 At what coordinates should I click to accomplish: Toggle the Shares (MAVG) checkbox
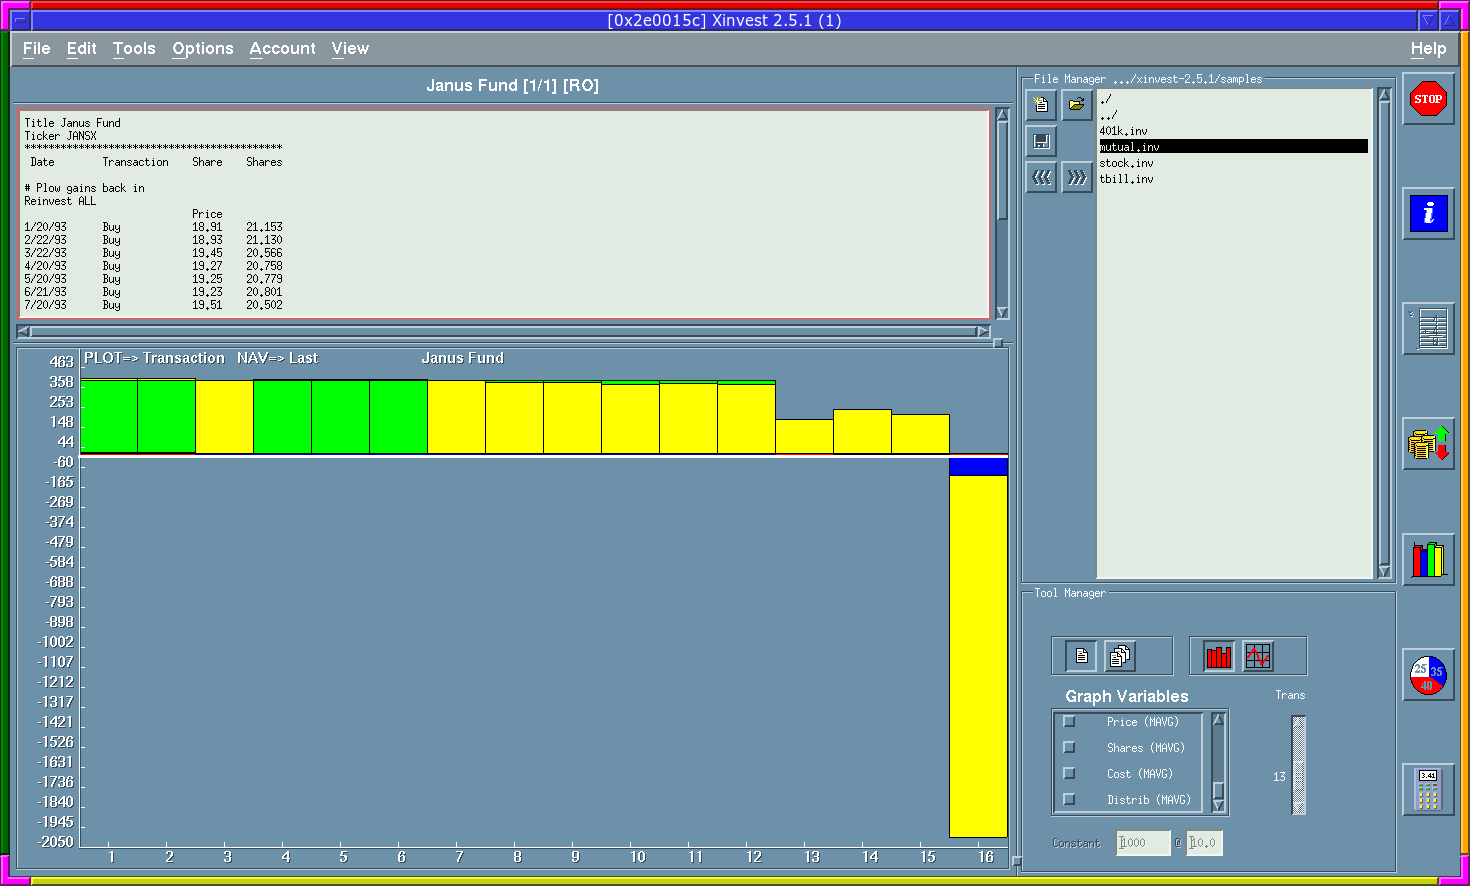[1069, 747]
